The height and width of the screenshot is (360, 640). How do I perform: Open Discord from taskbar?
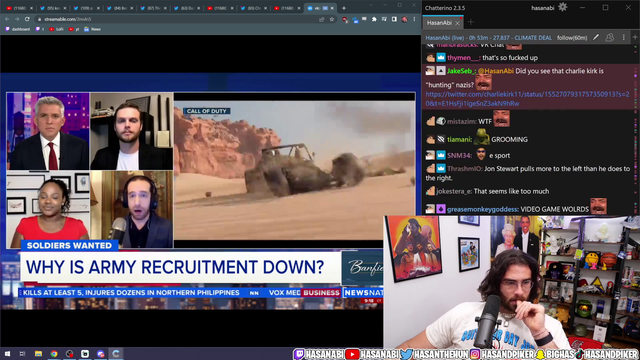[x=101, y=354]
